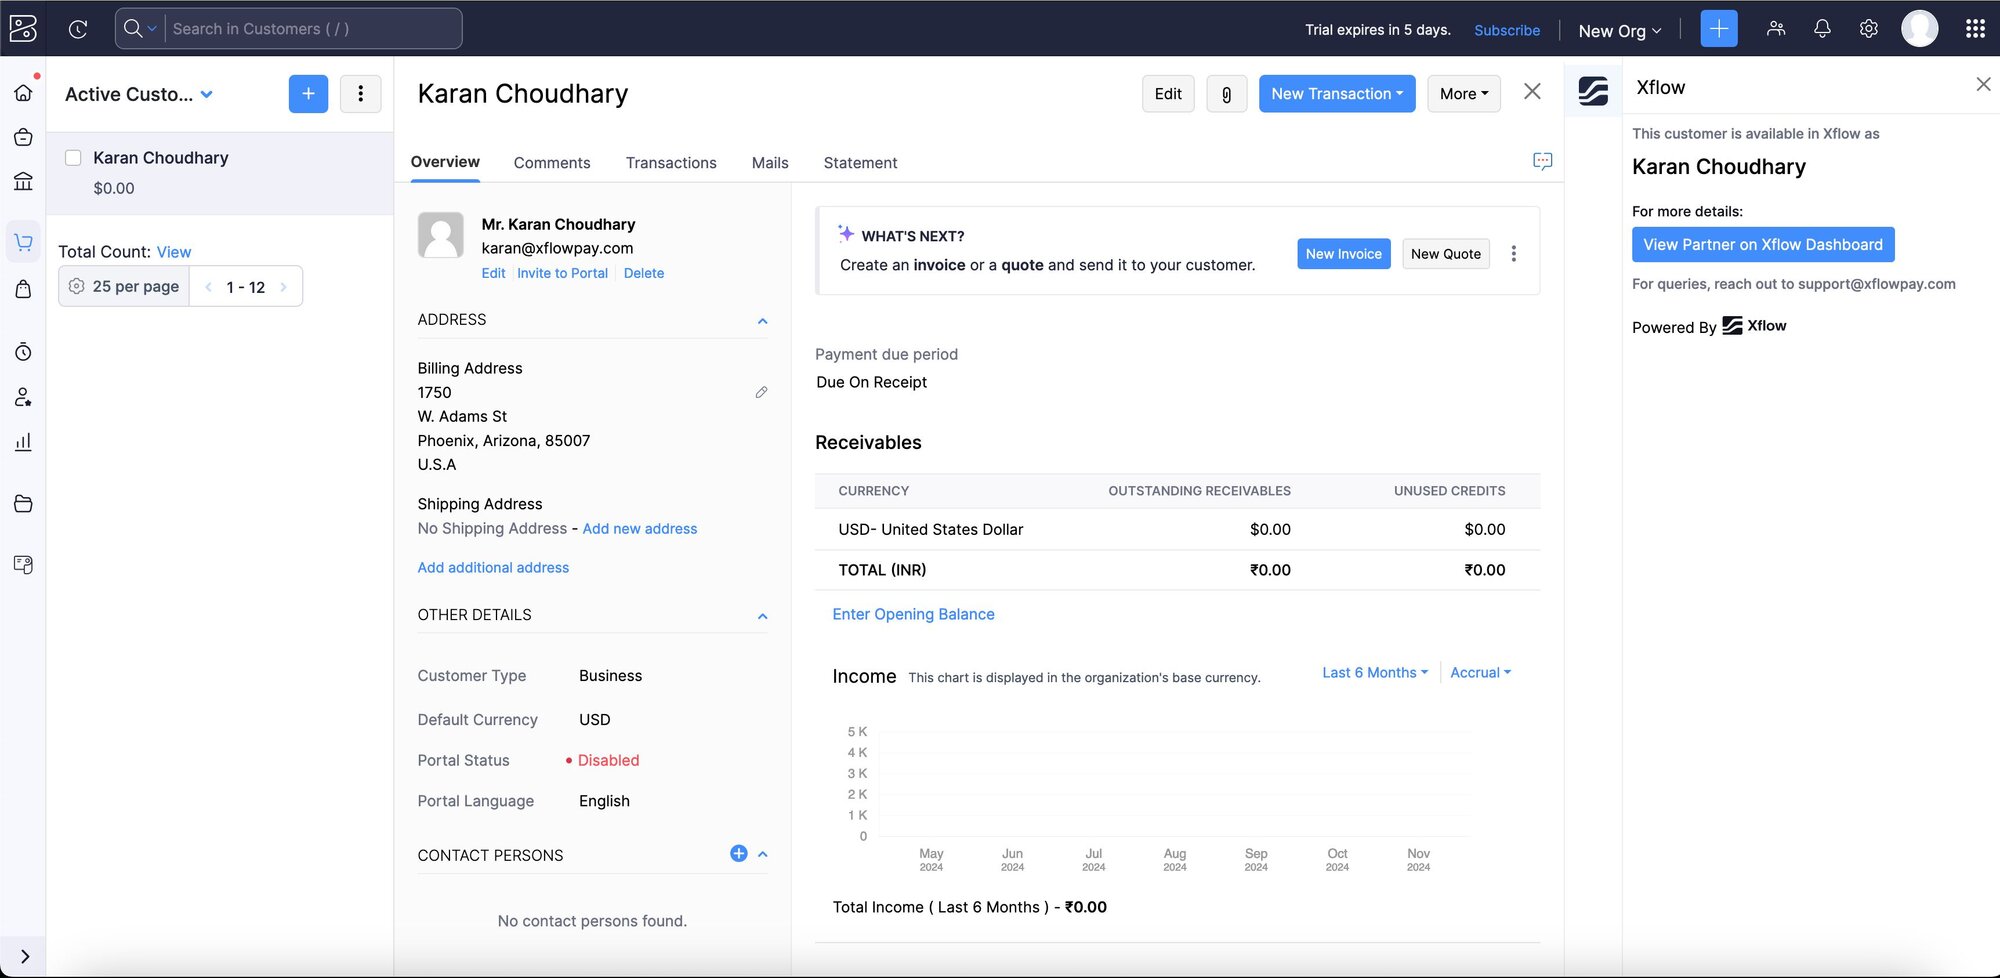
Task: Open the notifications bell icon
Action: point(1822,29)
